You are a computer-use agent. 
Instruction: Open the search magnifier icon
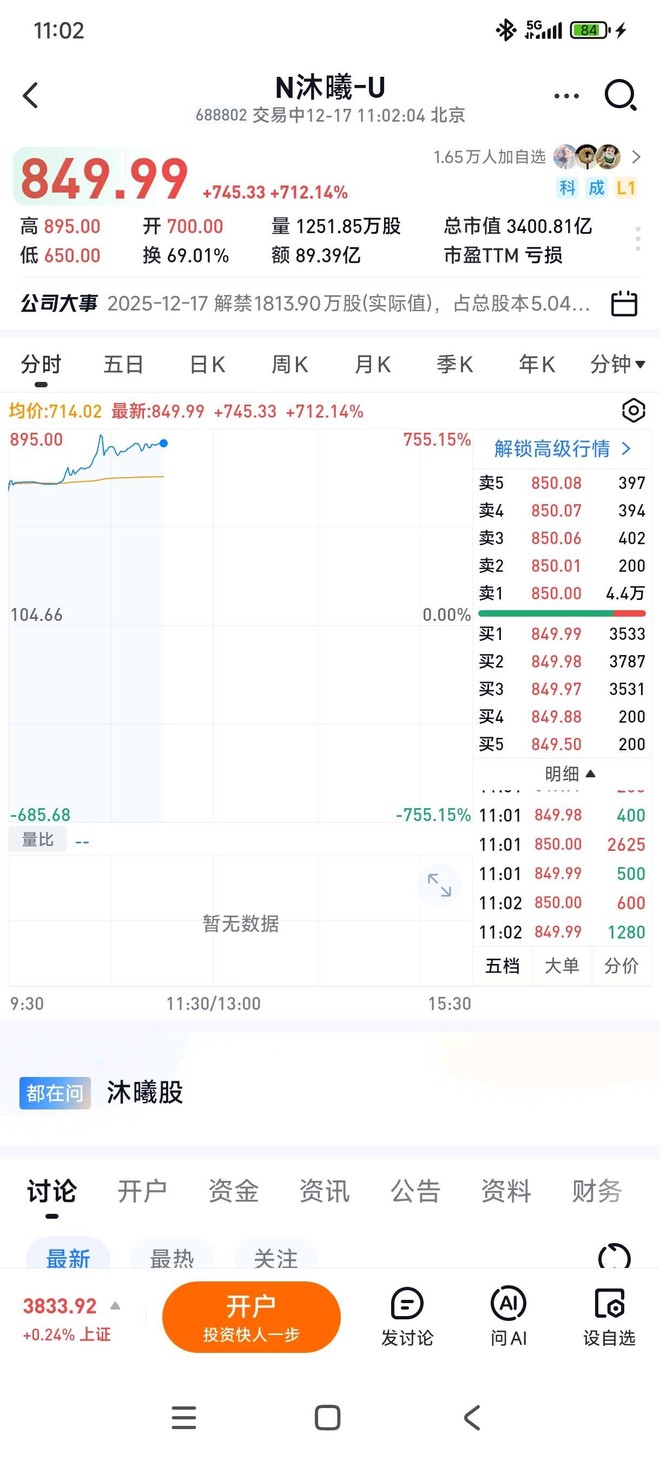click(622, 95)
